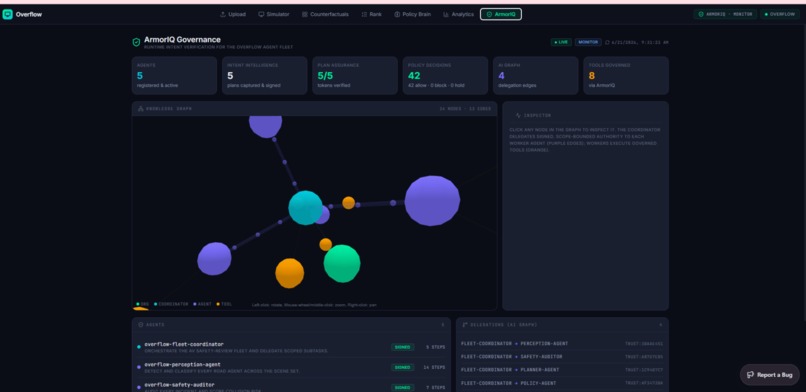Select the large orange tool node
Viewport: 806px width, 392px height.
289,273
